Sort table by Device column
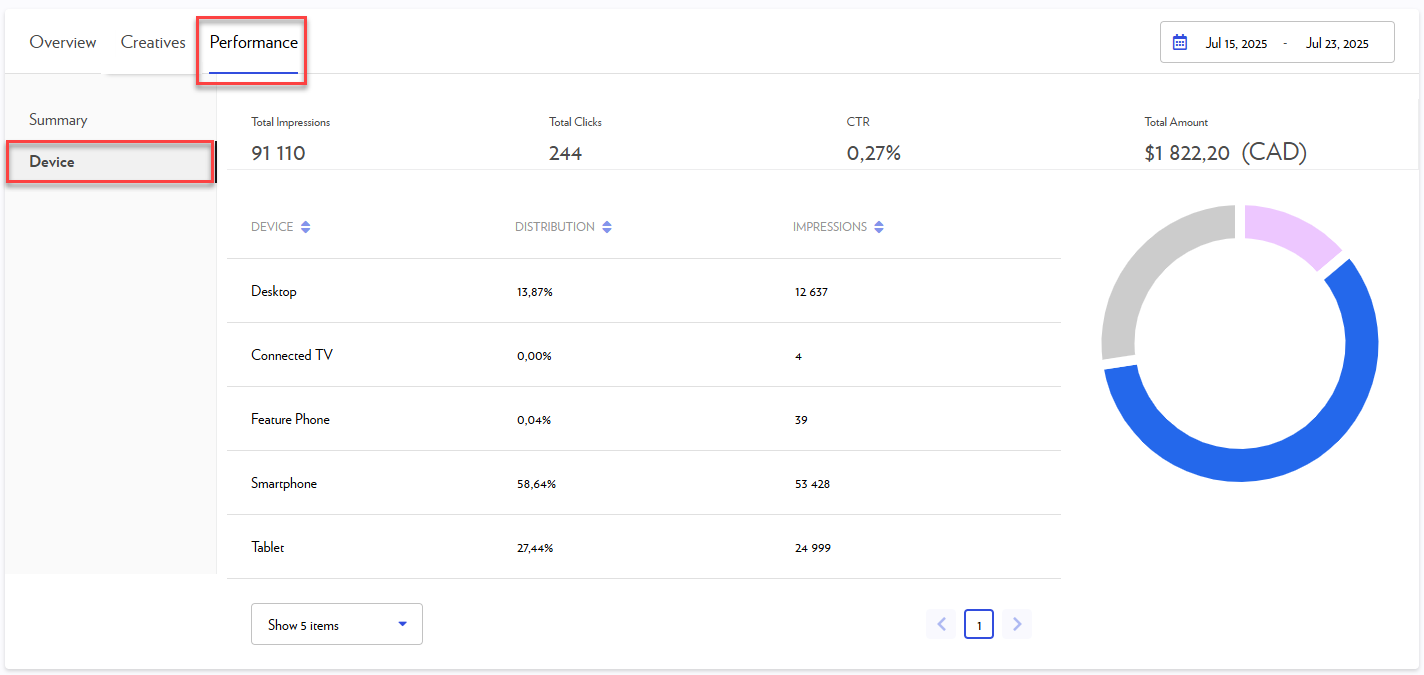Screen dimensions: 1424x675 (x=306, y=227)
